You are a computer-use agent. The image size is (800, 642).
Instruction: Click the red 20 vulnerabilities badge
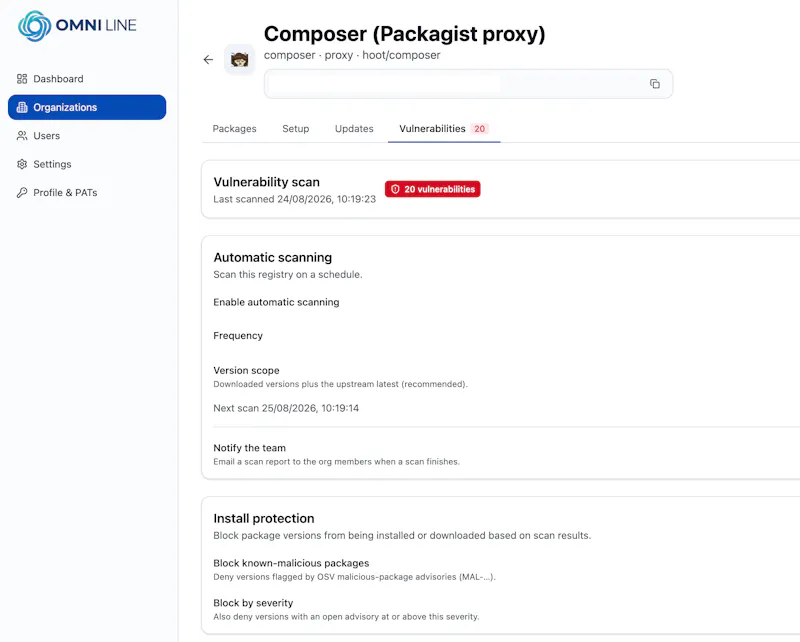pos(432,189)
